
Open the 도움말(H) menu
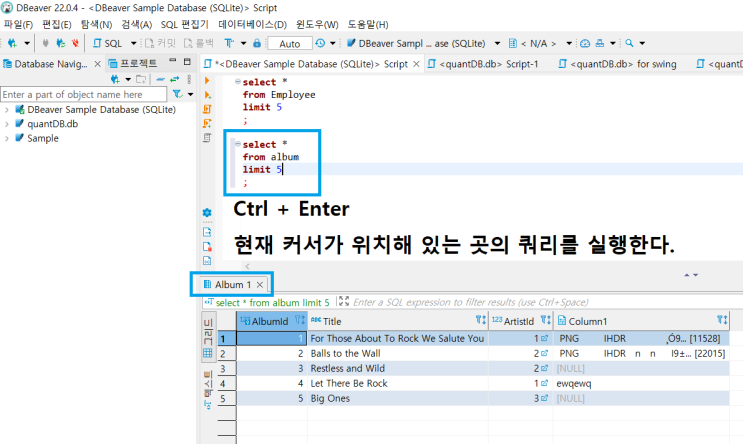point(368,24)
